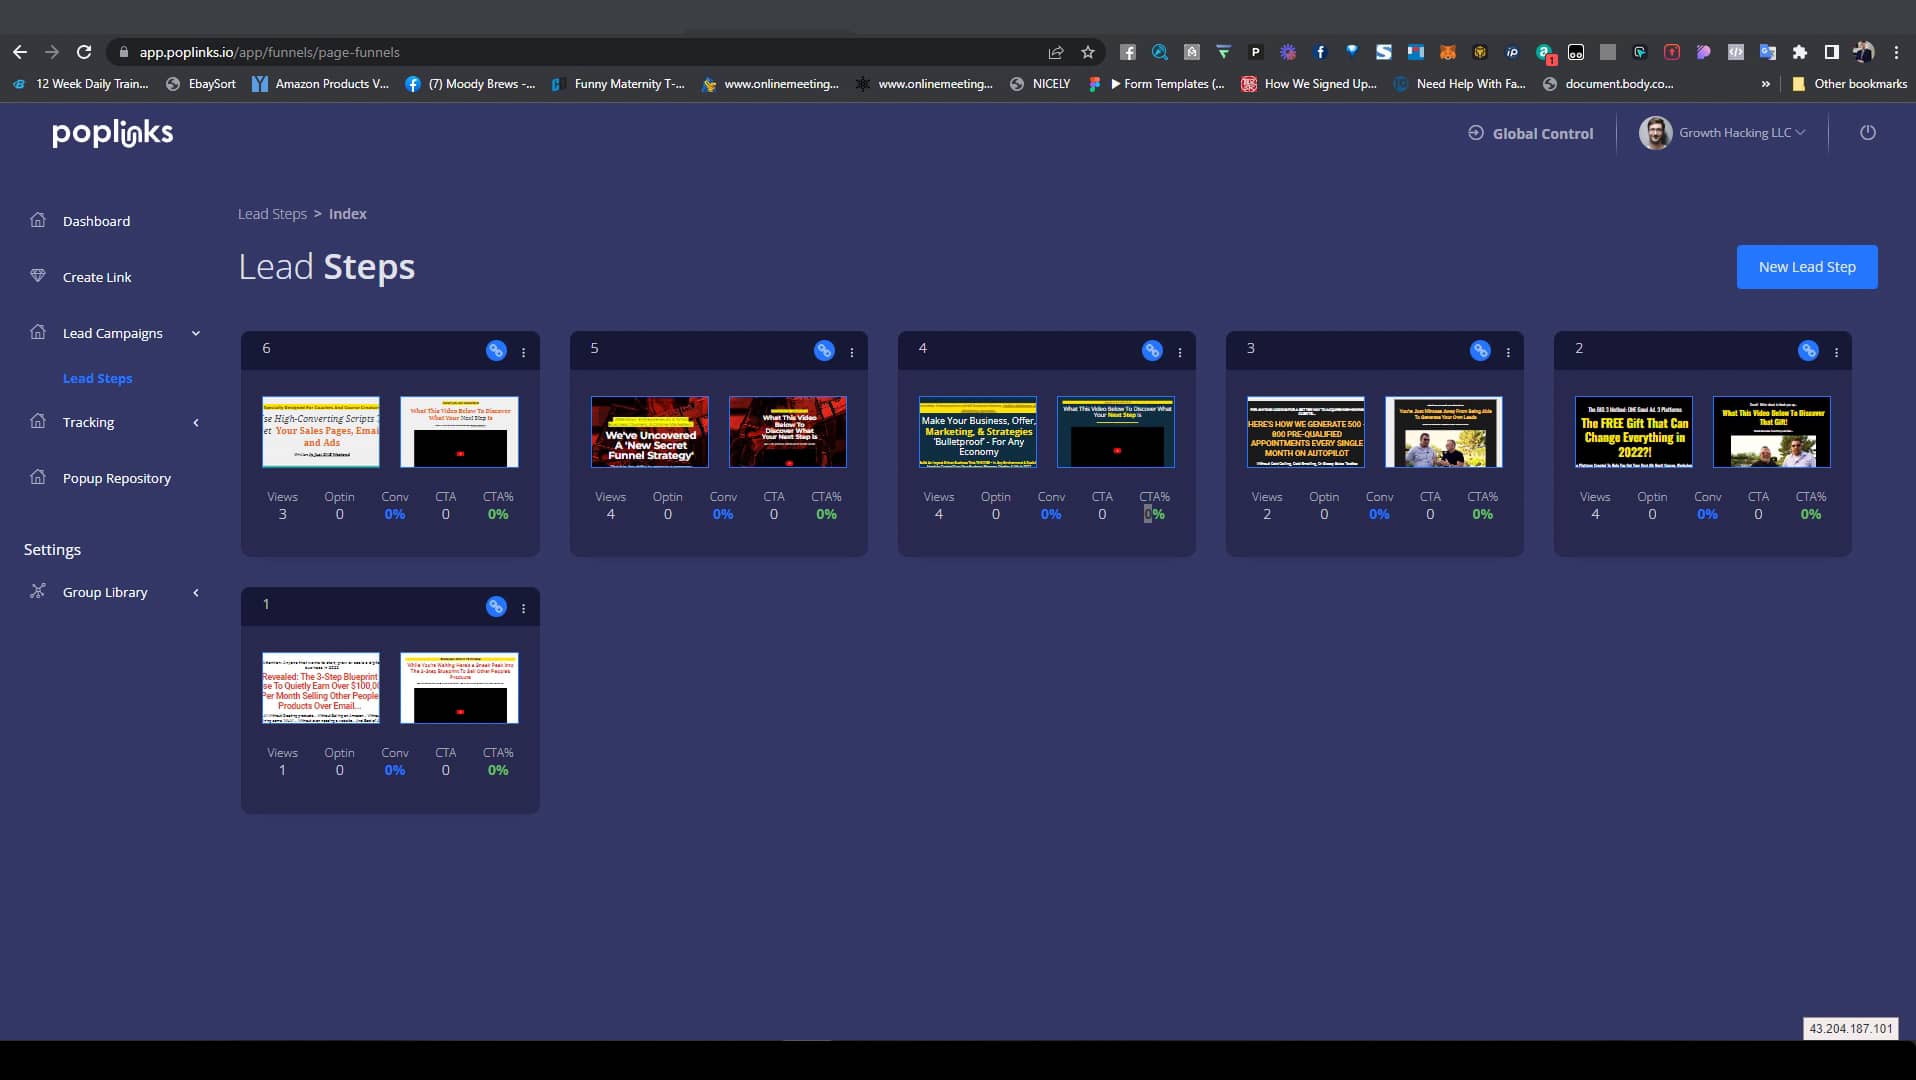Open Popup Repository in sidebar

pyautogui.click(x=116, y=478)
